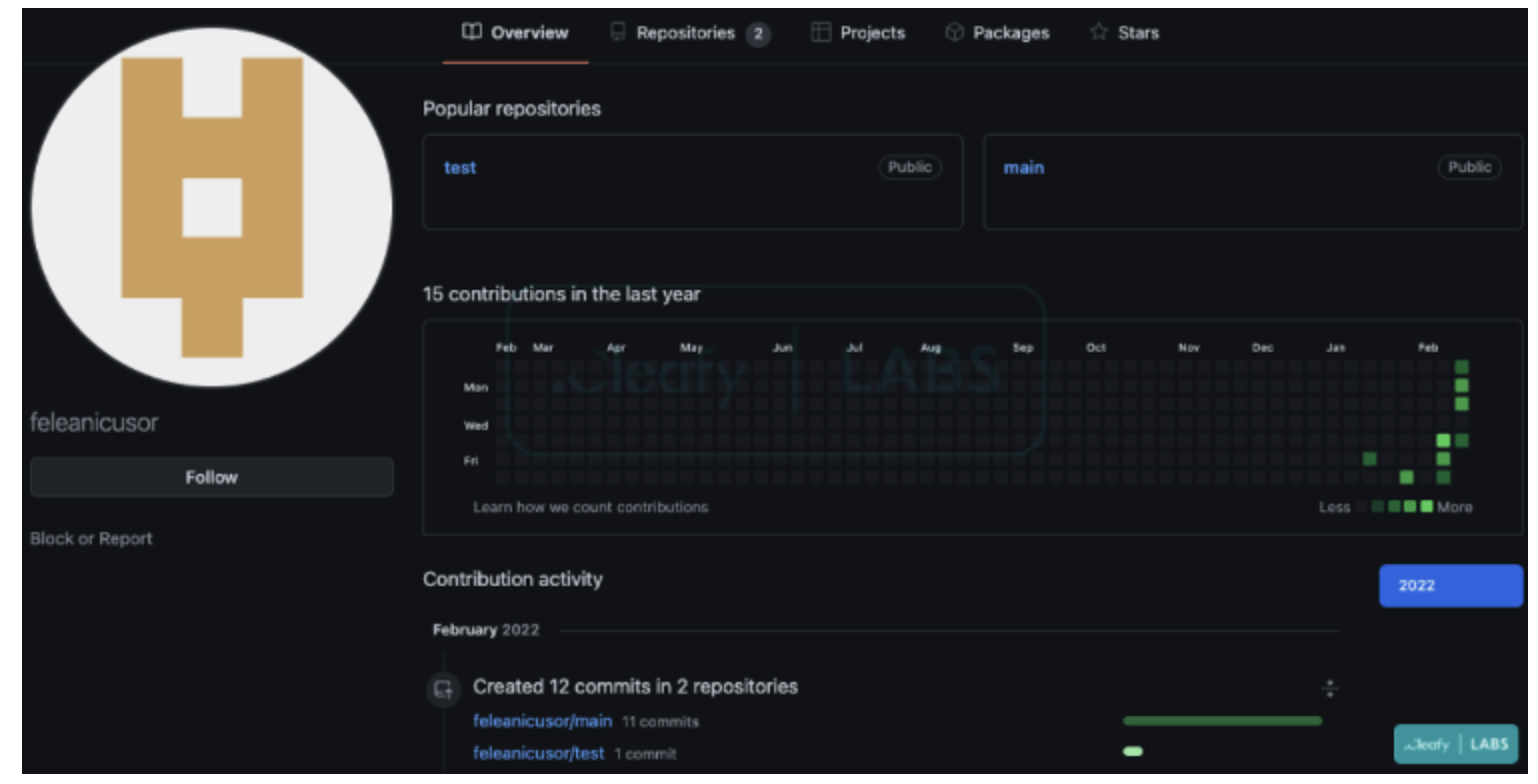Click the Repositories tab icon
The image size is (1538, 784).
point(618,32)
